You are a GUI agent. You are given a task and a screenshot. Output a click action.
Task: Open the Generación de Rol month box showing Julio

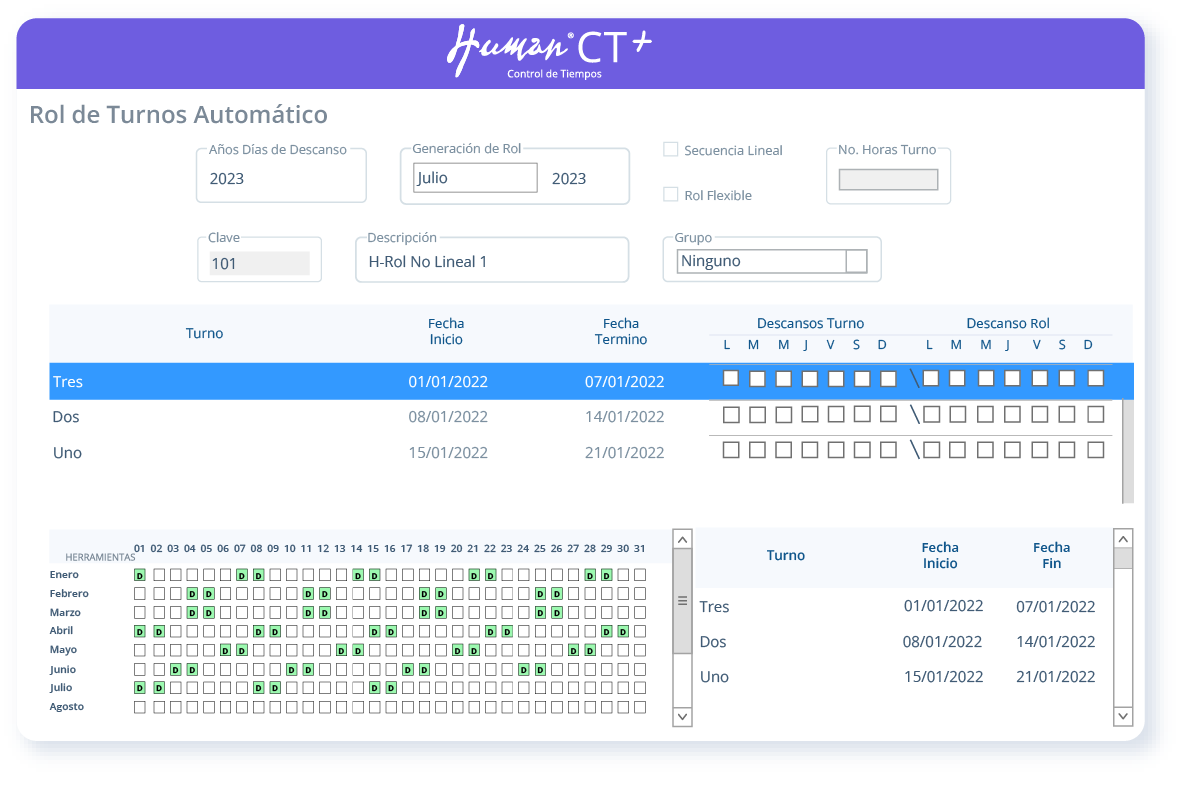475,178
